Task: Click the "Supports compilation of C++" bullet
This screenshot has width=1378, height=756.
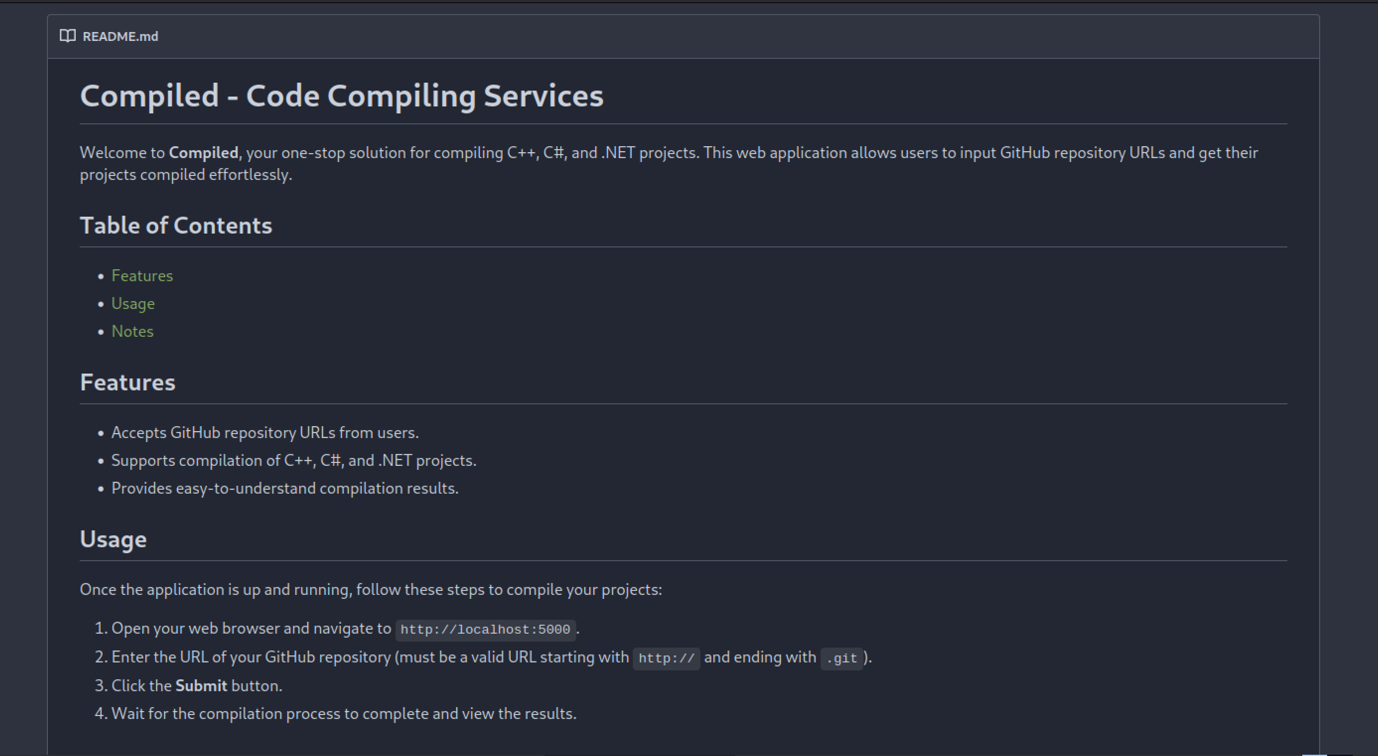Action: click(293, 461)
